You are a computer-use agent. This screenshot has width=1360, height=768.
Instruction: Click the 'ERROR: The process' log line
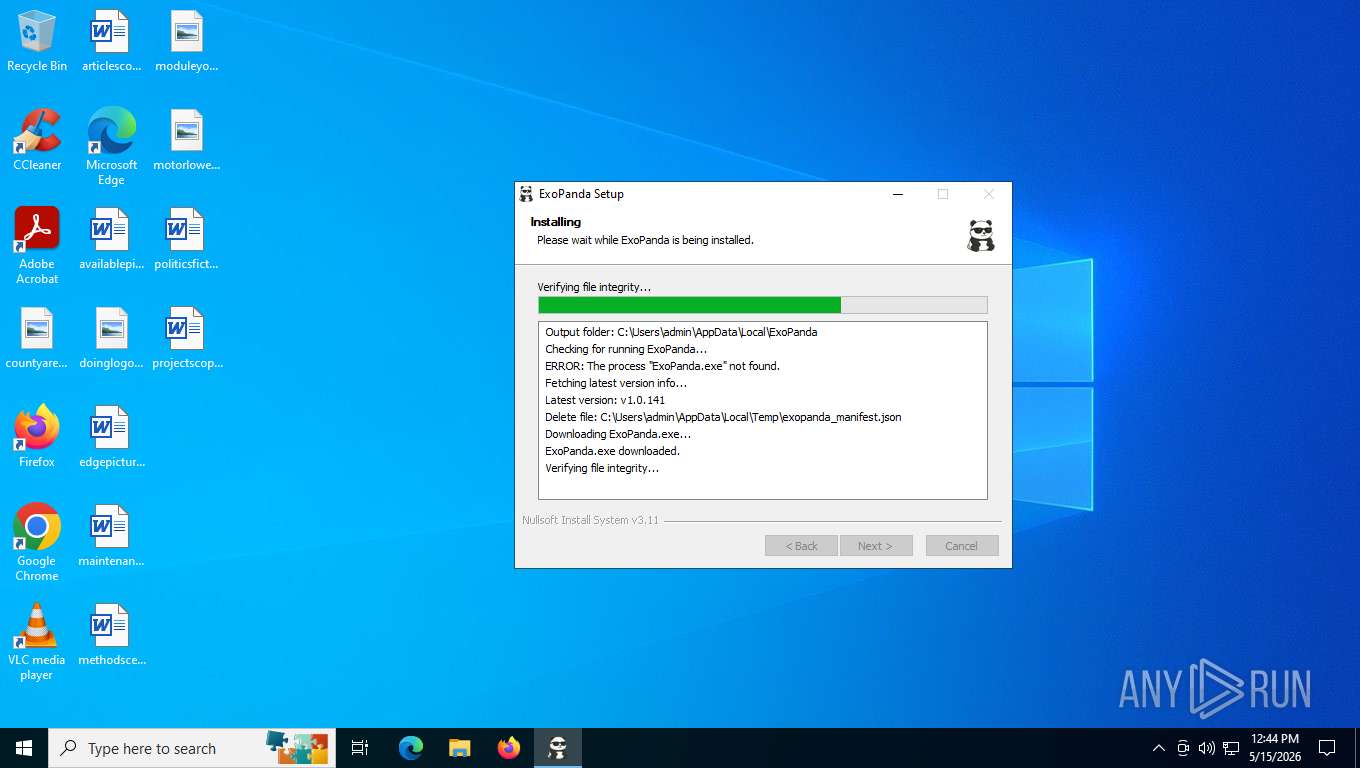(x=662, y=366)
